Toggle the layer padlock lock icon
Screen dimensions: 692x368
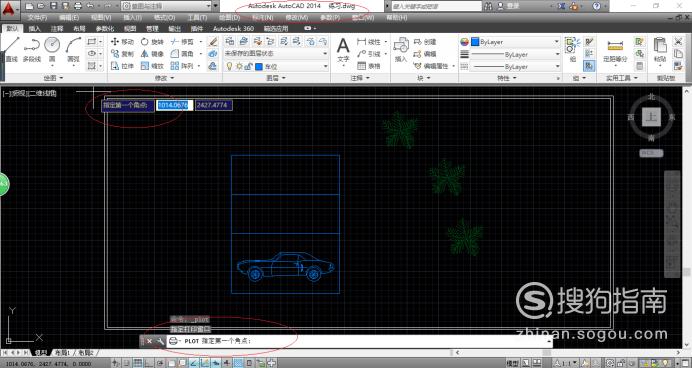(248, 66)
